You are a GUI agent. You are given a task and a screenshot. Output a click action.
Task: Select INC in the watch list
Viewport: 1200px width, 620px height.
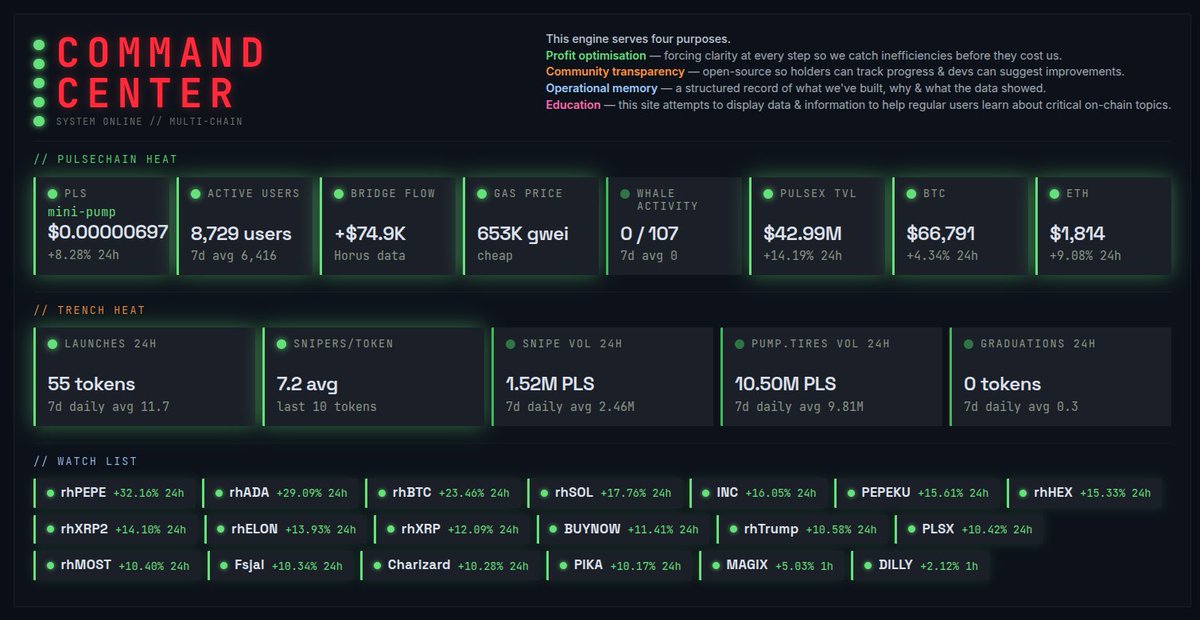tap(758, 493)
